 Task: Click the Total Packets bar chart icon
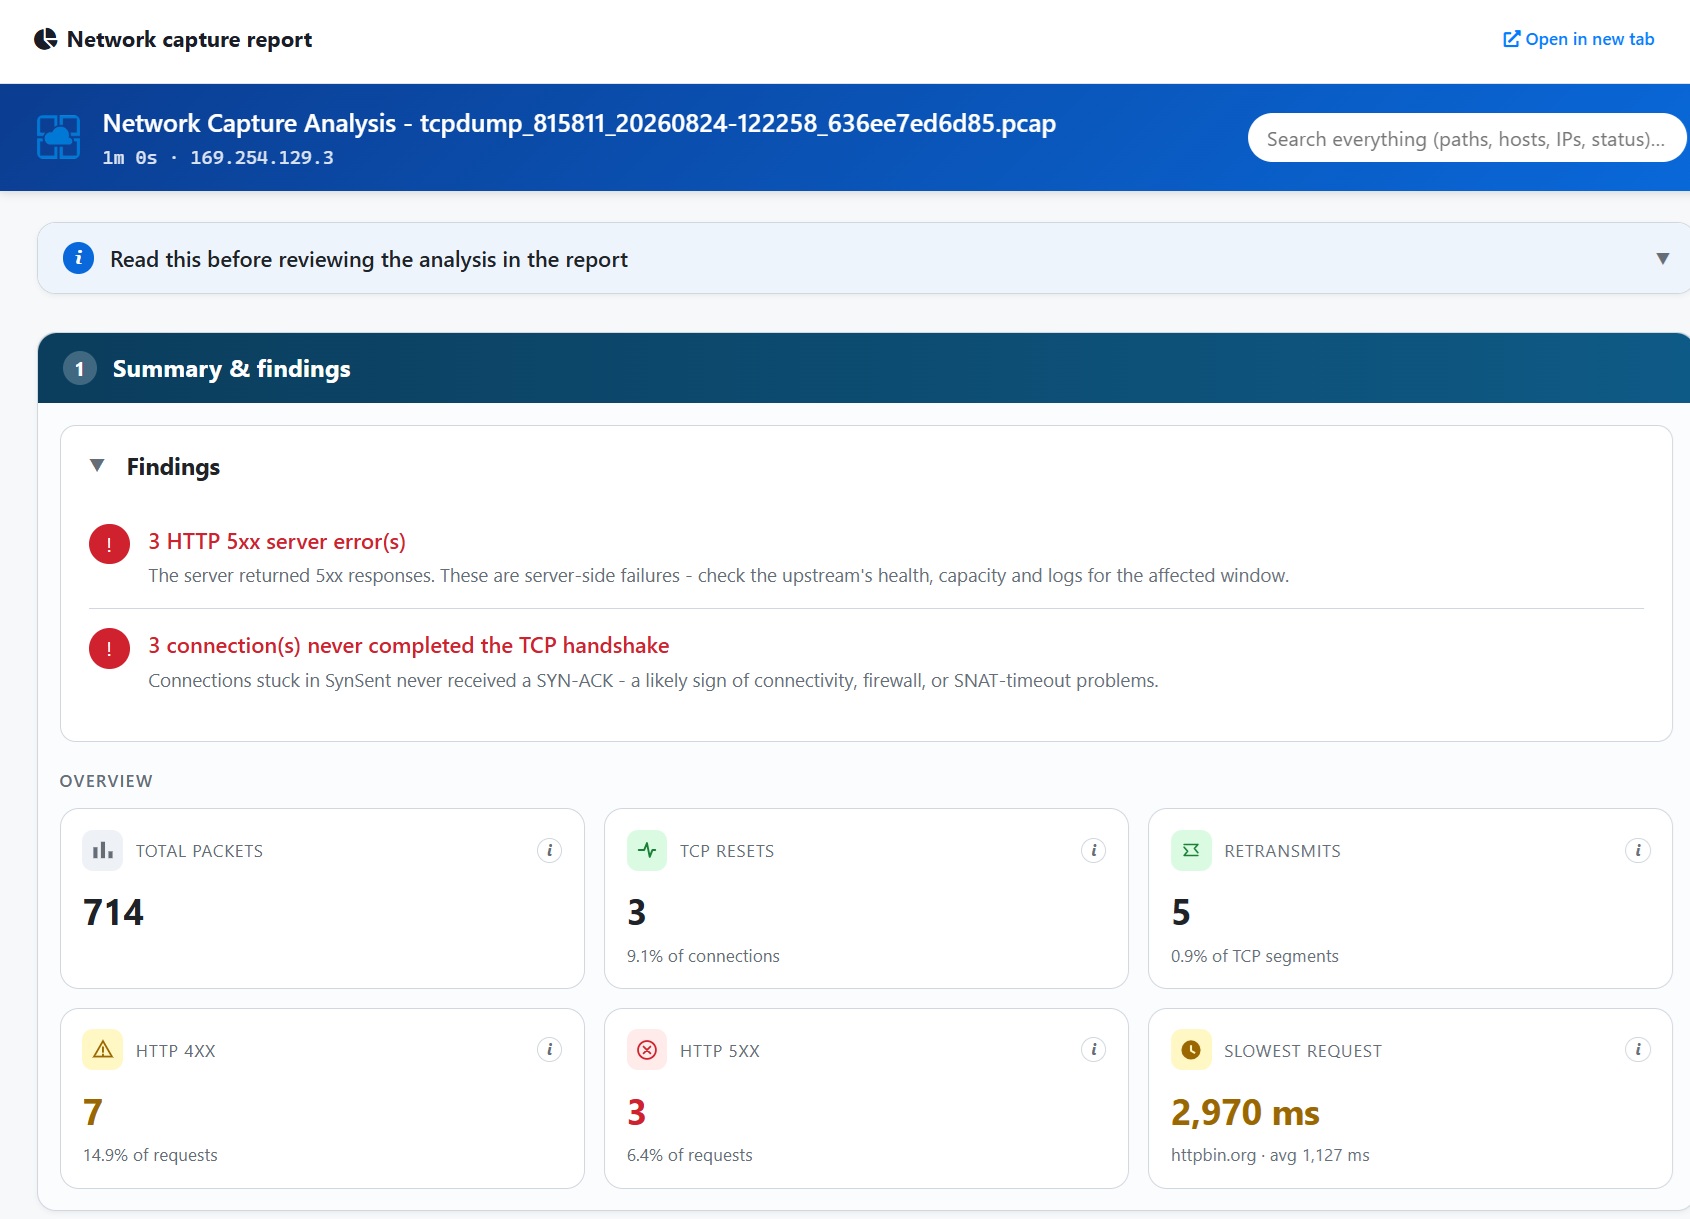[102, 850]
